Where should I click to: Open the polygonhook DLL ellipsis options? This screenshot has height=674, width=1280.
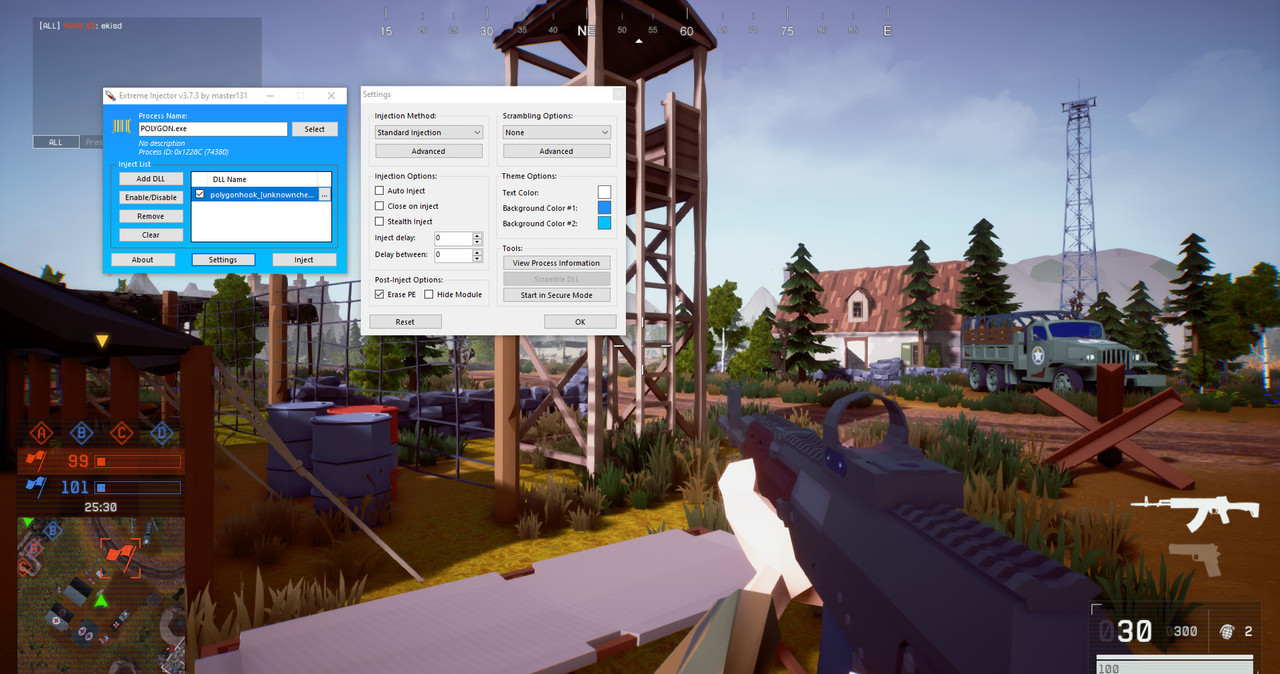[x=324, y=195]
